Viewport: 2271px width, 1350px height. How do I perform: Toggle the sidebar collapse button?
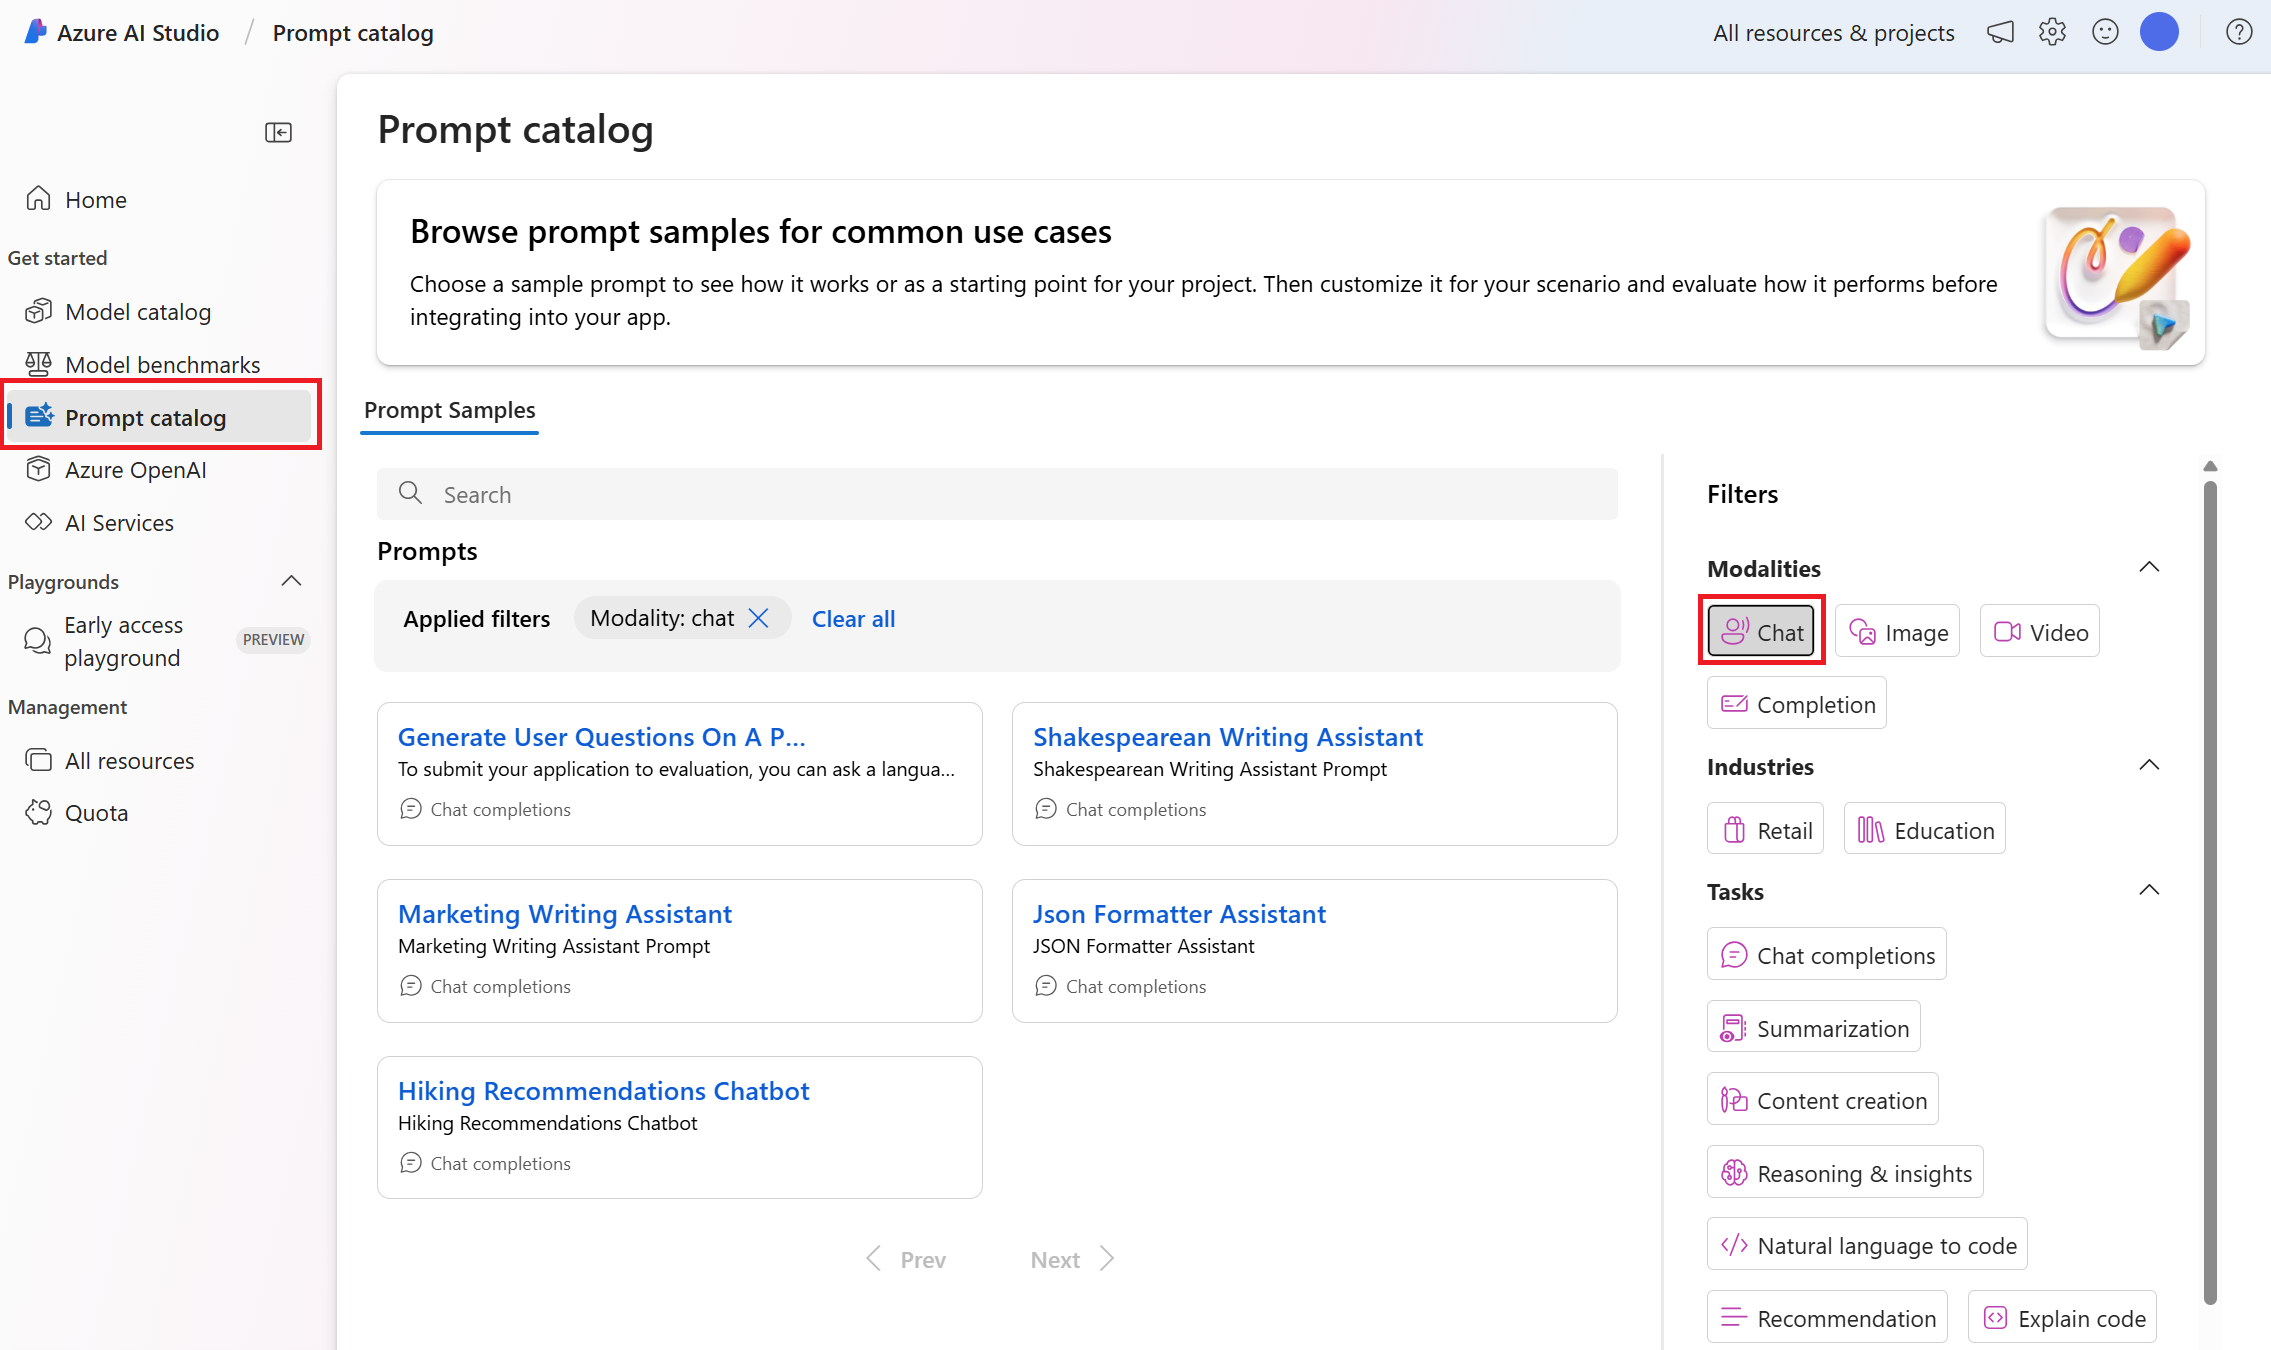278,132
